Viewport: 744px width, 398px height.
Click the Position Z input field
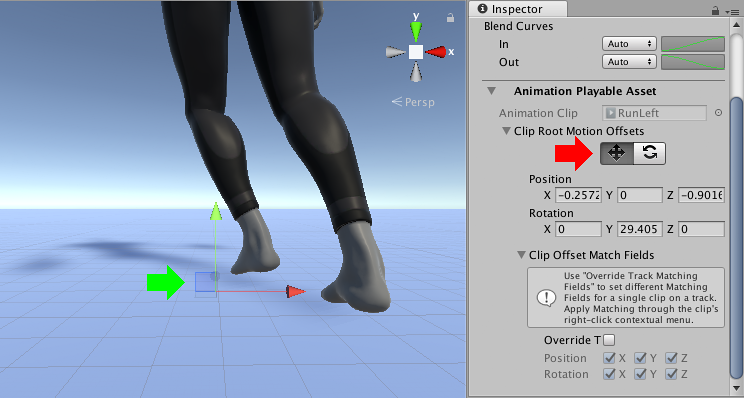pyautogui.click(x=701, y=195)
